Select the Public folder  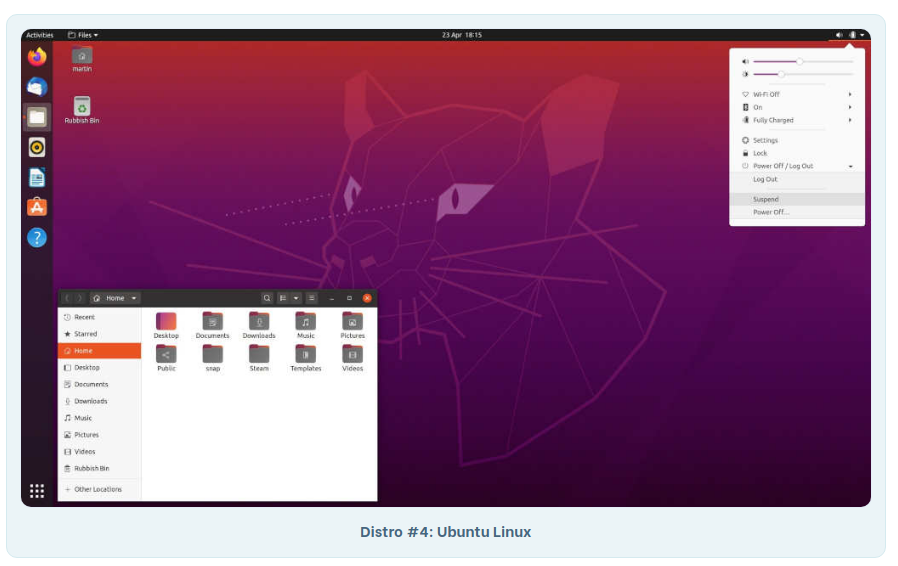(166, 359)
